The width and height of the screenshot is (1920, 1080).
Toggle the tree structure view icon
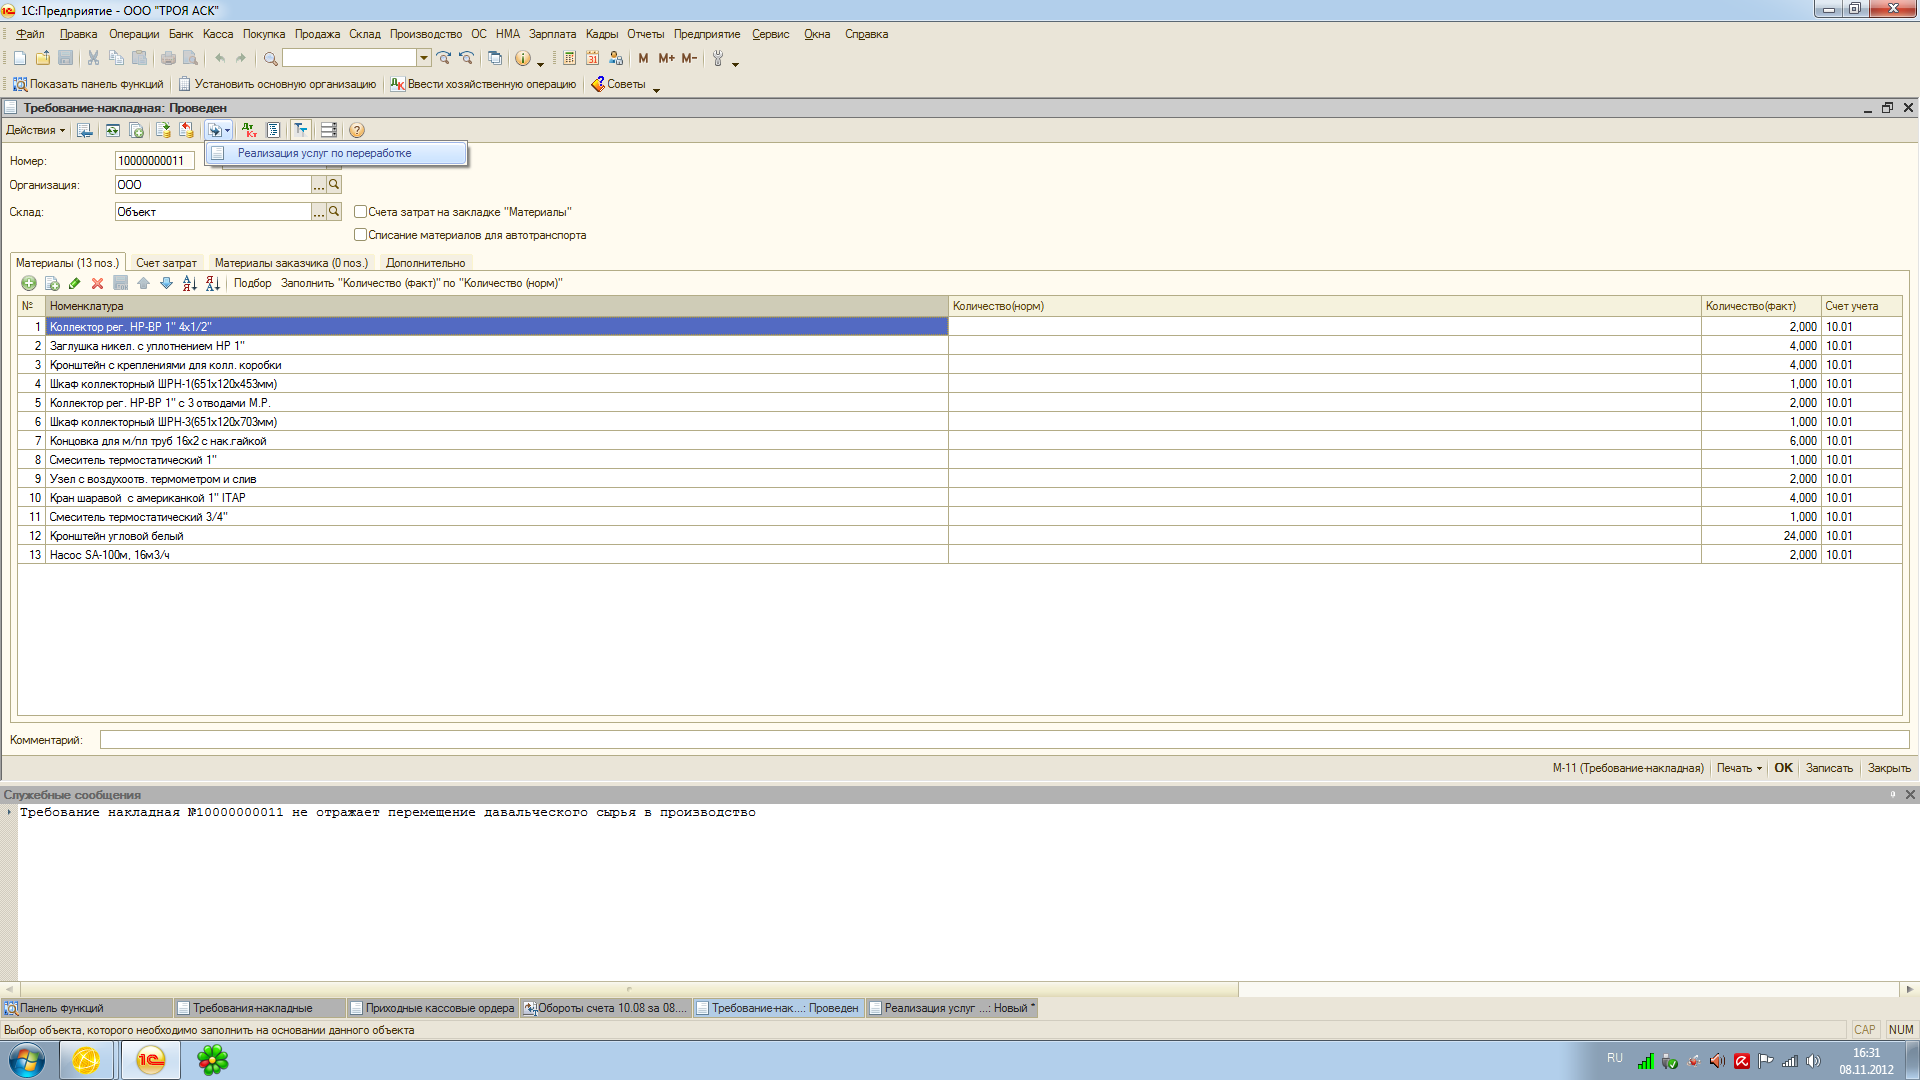tap(300, 131)
